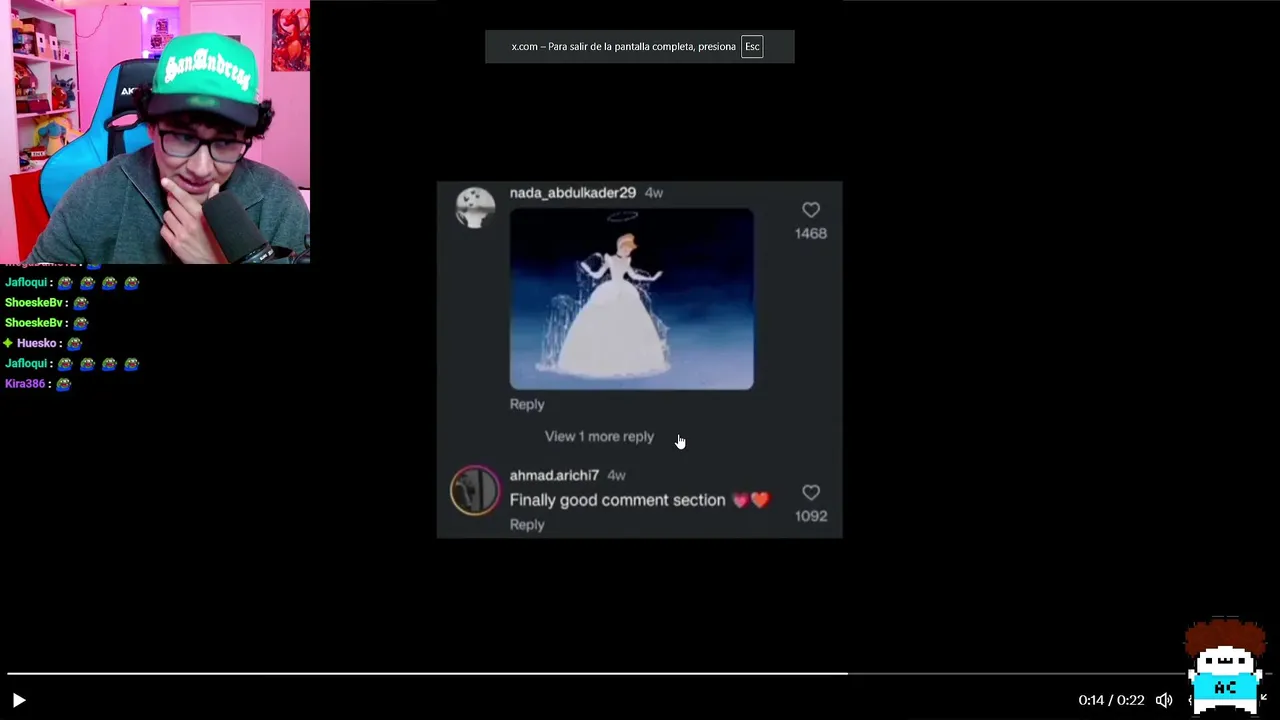Exit fullscreen with the corner arrow icon
The image size is (1280, 720).
coord(1264,698)
